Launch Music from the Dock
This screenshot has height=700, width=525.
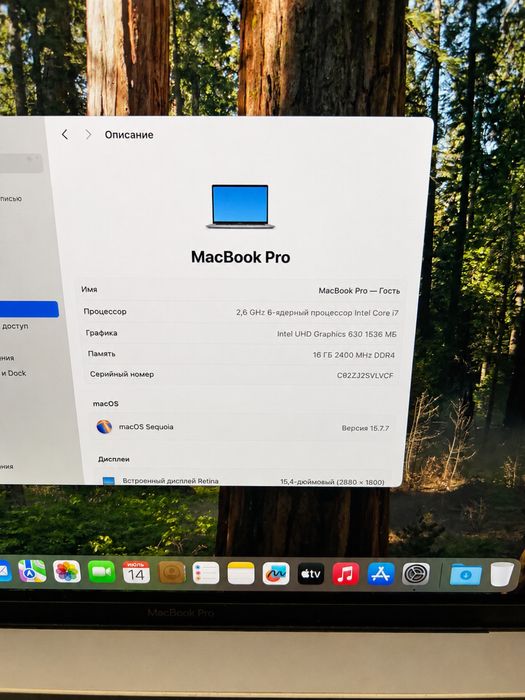point(346,574)
